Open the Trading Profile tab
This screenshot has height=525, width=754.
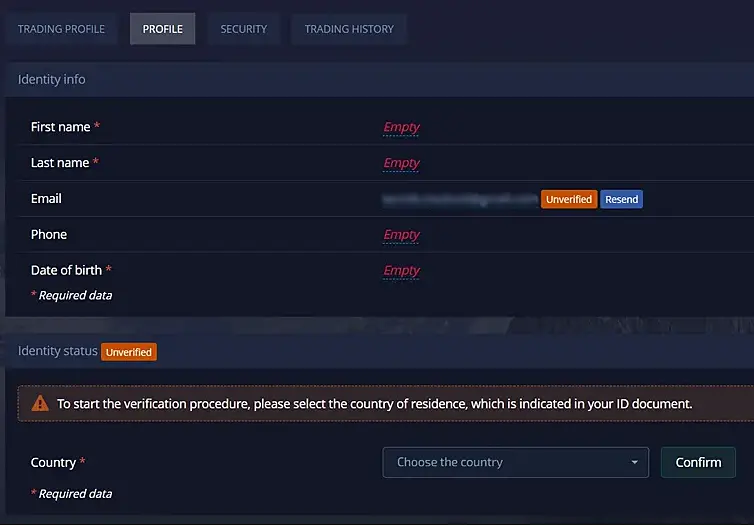(x=61, y=29)
